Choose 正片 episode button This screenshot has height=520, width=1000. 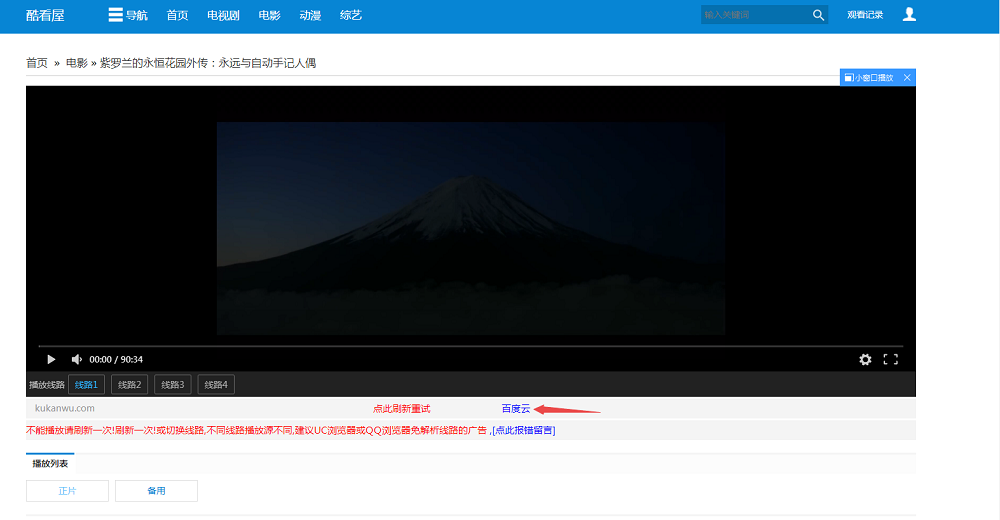(67, 491)
